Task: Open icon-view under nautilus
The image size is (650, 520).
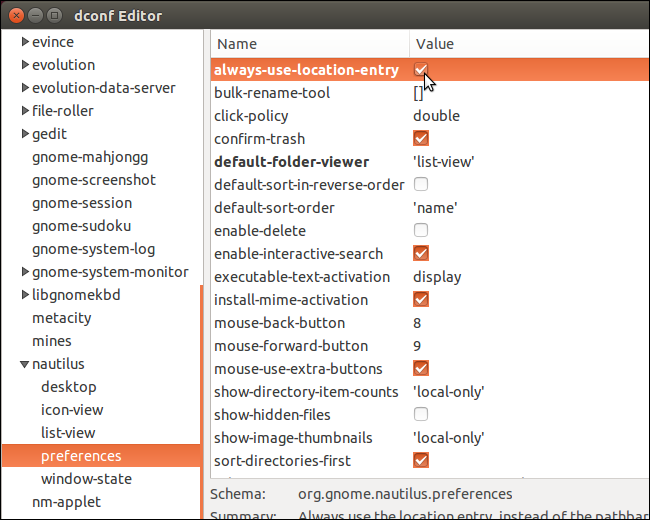Action: point(72,410)
